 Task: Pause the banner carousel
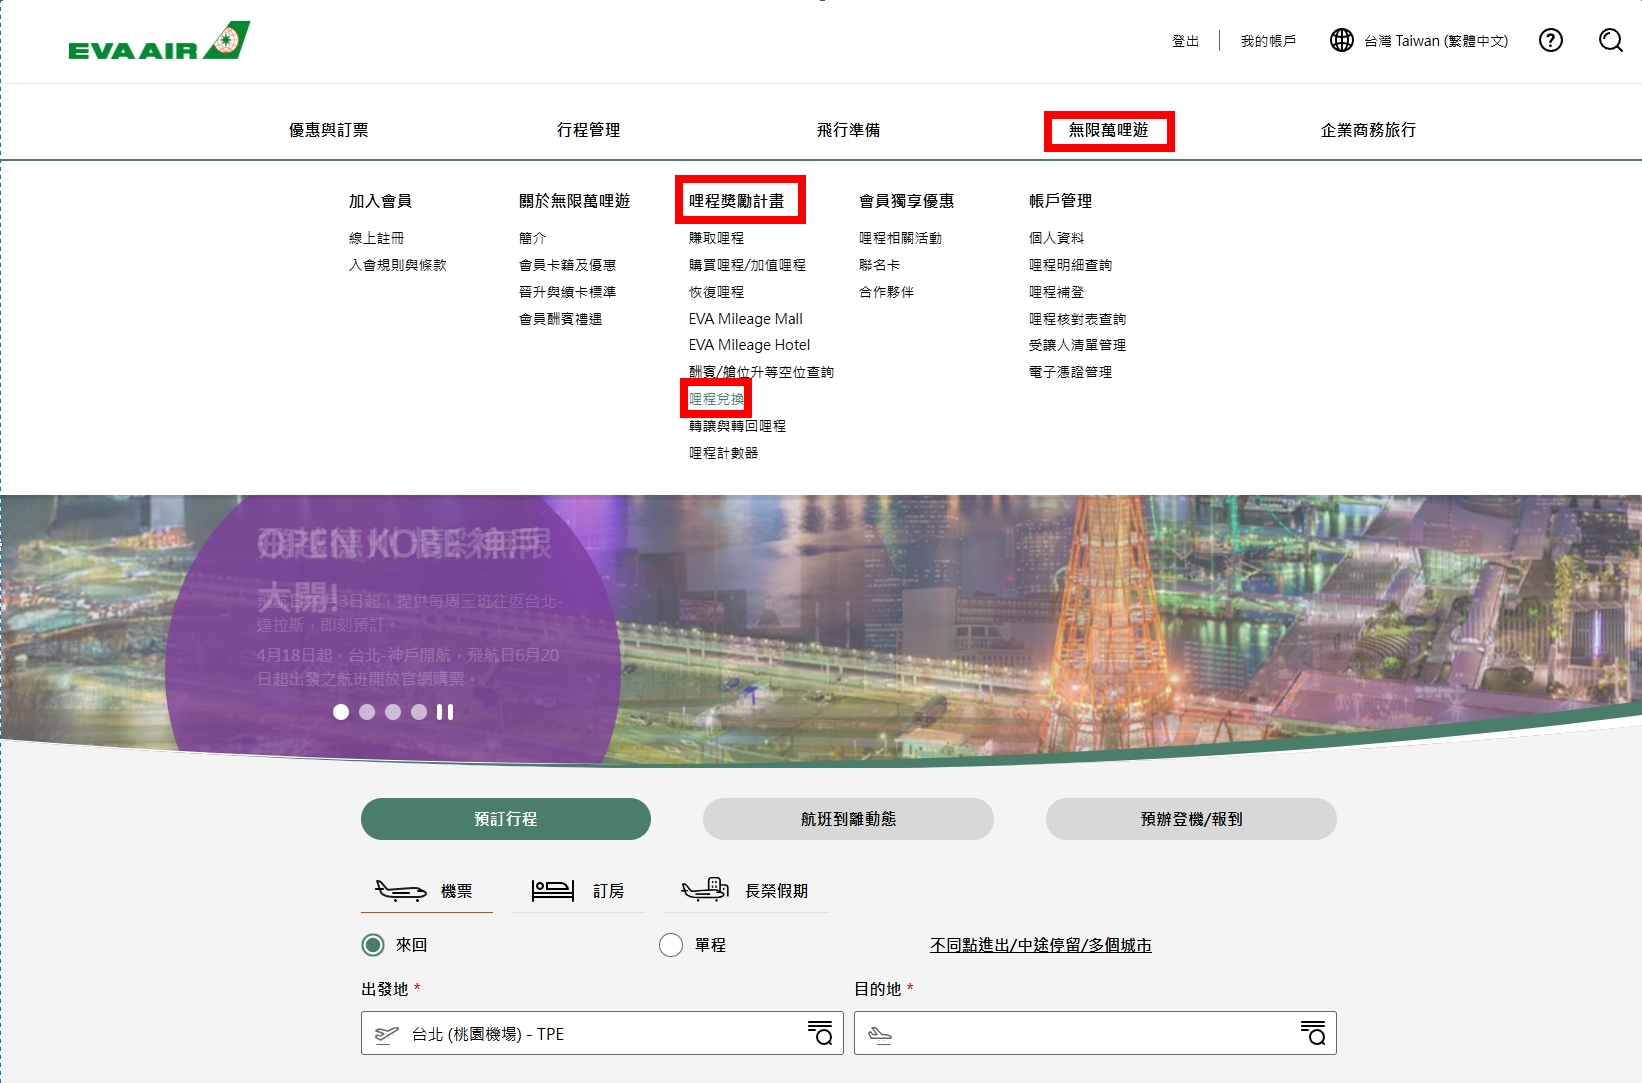pyautogui.click(x=445, y=712)
